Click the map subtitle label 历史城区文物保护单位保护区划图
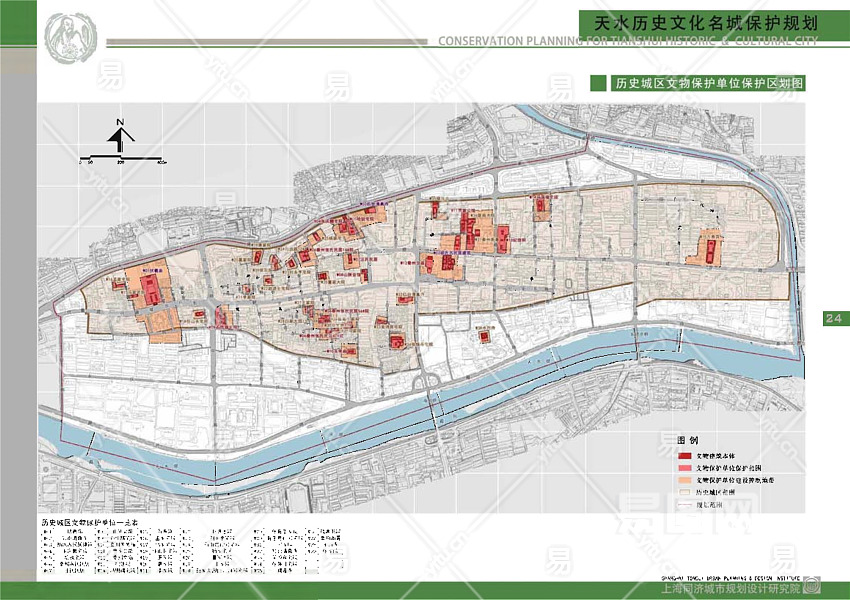This screenshot has width=850, height=600. 710,84
